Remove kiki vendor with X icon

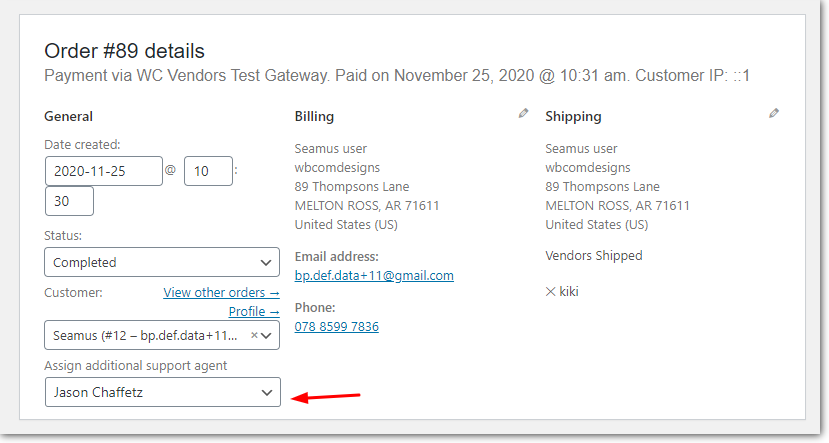tap(550, 292)
